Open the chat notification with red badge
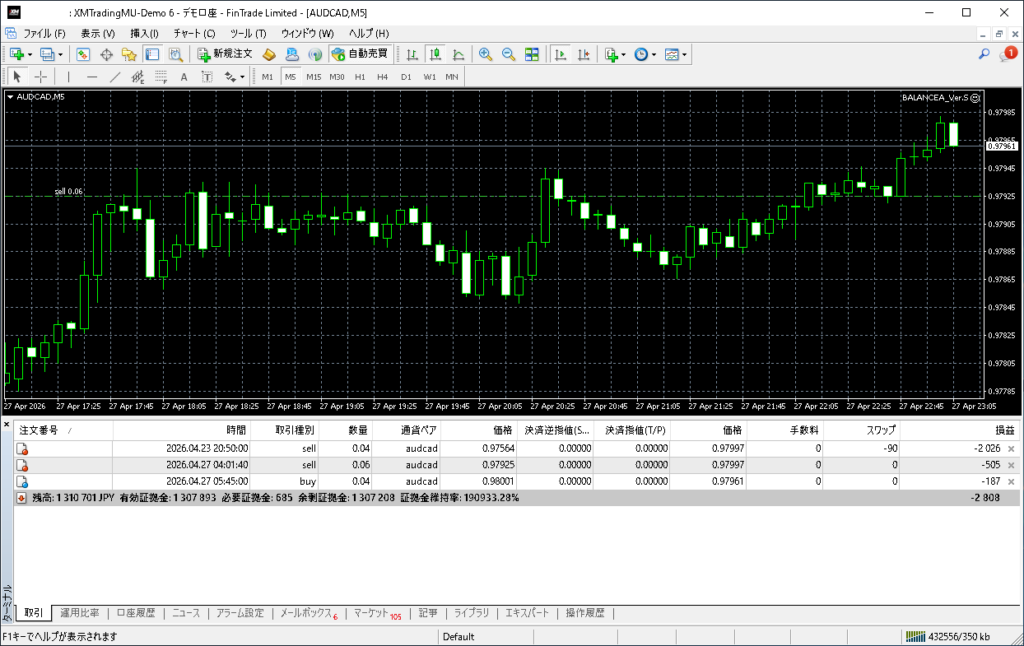The height and width of the screenshot is (646, 1024). [1007, 54]
